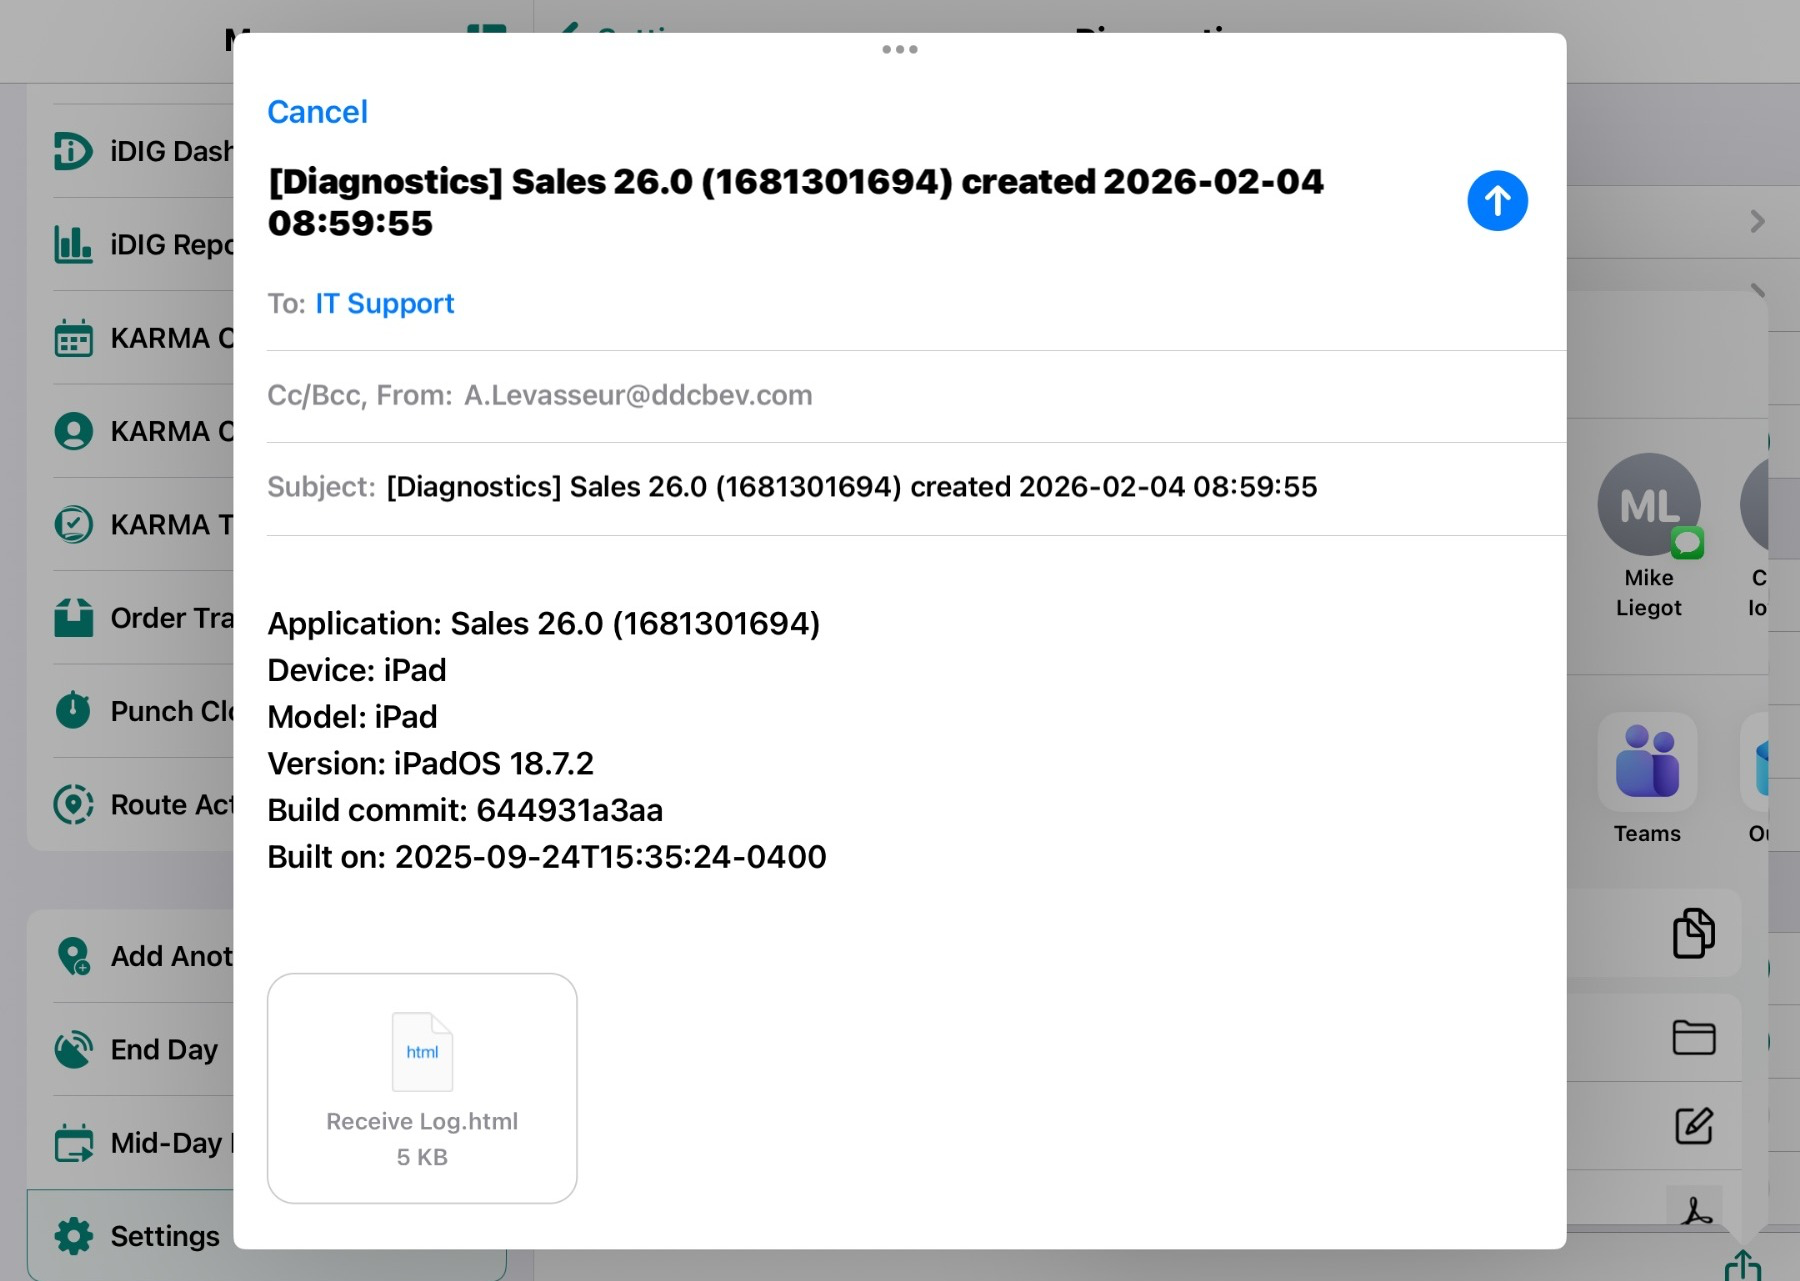Viewport: 1800px width, 1281px height.
Task: Open the Mid-Day calendar icon
Action: (73, 1142)
